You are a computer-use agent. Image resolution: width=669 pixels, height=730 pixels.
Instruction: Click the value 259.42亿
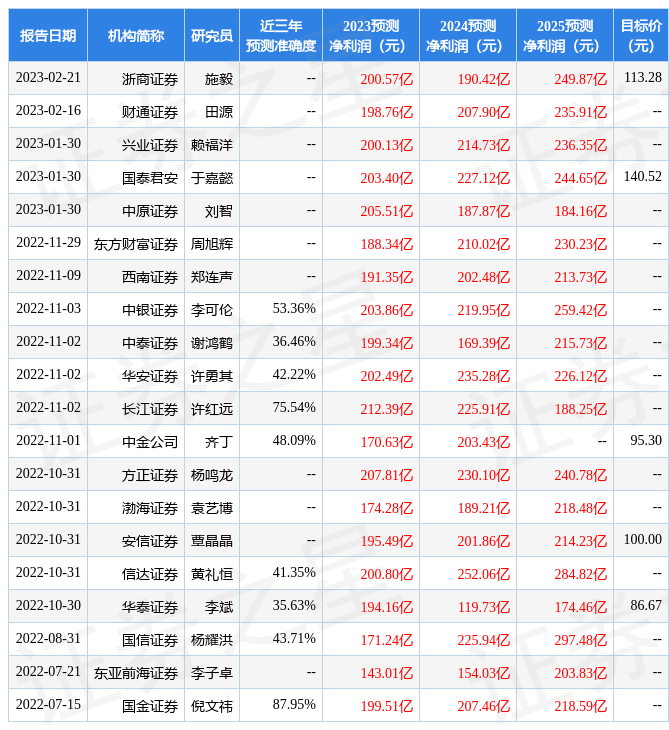[x=581, y=311]
